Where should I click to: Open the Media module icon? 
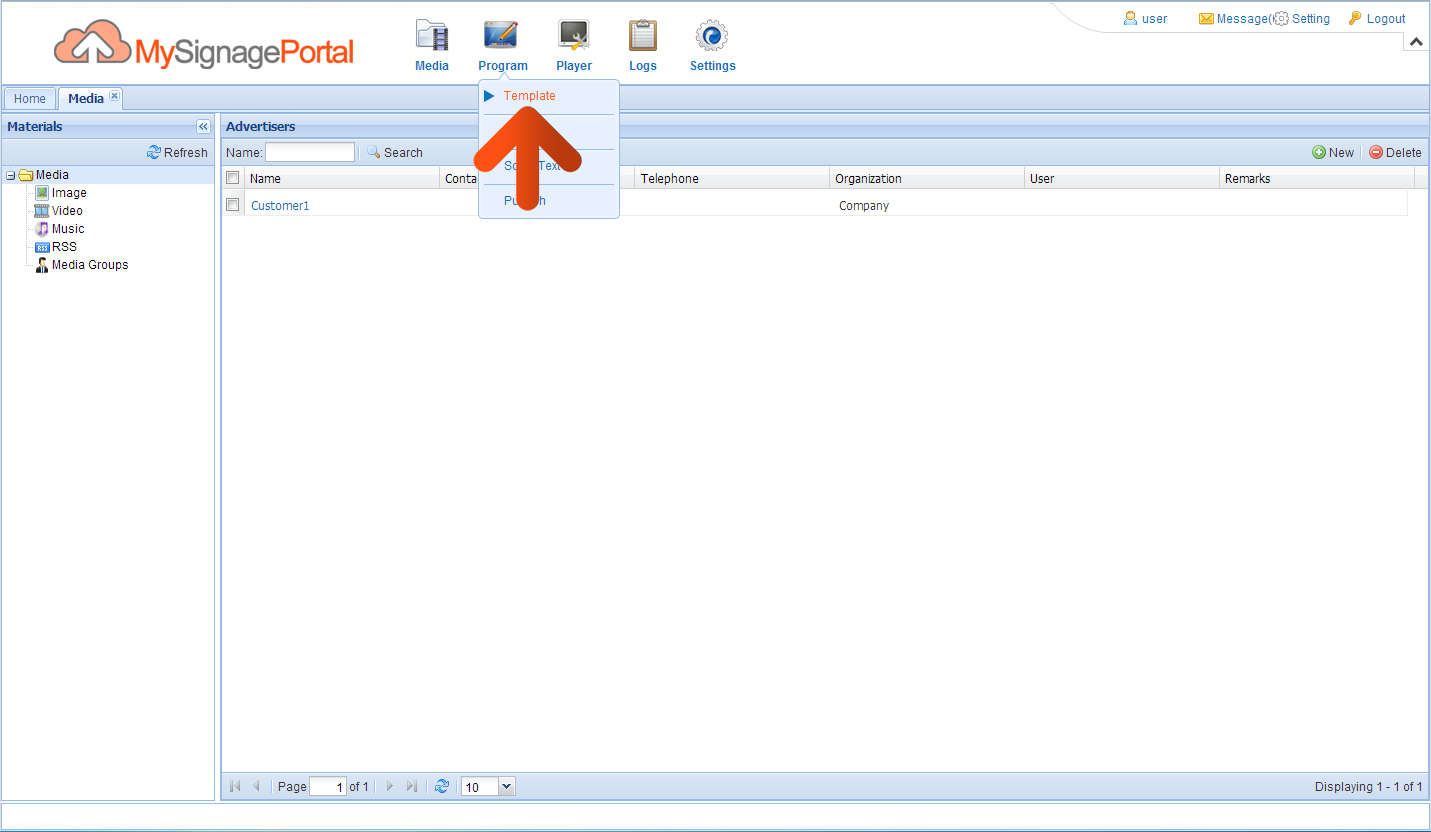point(432,36)
